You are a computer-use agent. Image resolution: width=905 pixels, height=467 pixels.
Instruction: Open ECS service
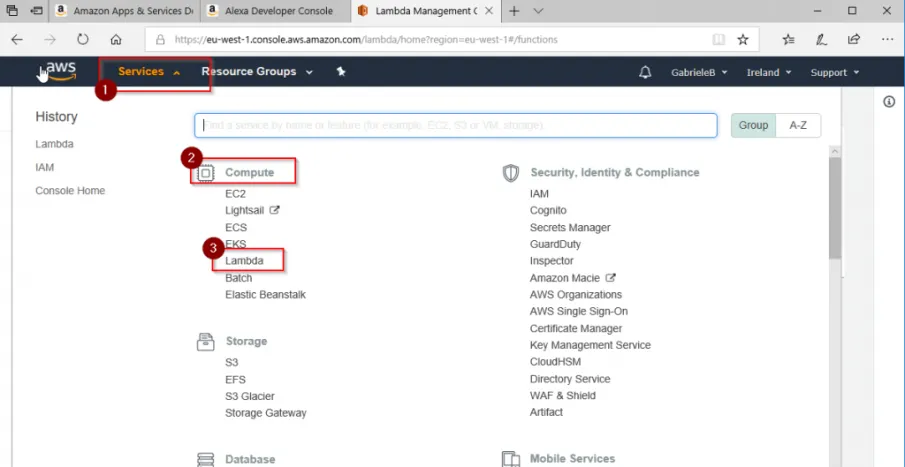(x=236, y=227)
